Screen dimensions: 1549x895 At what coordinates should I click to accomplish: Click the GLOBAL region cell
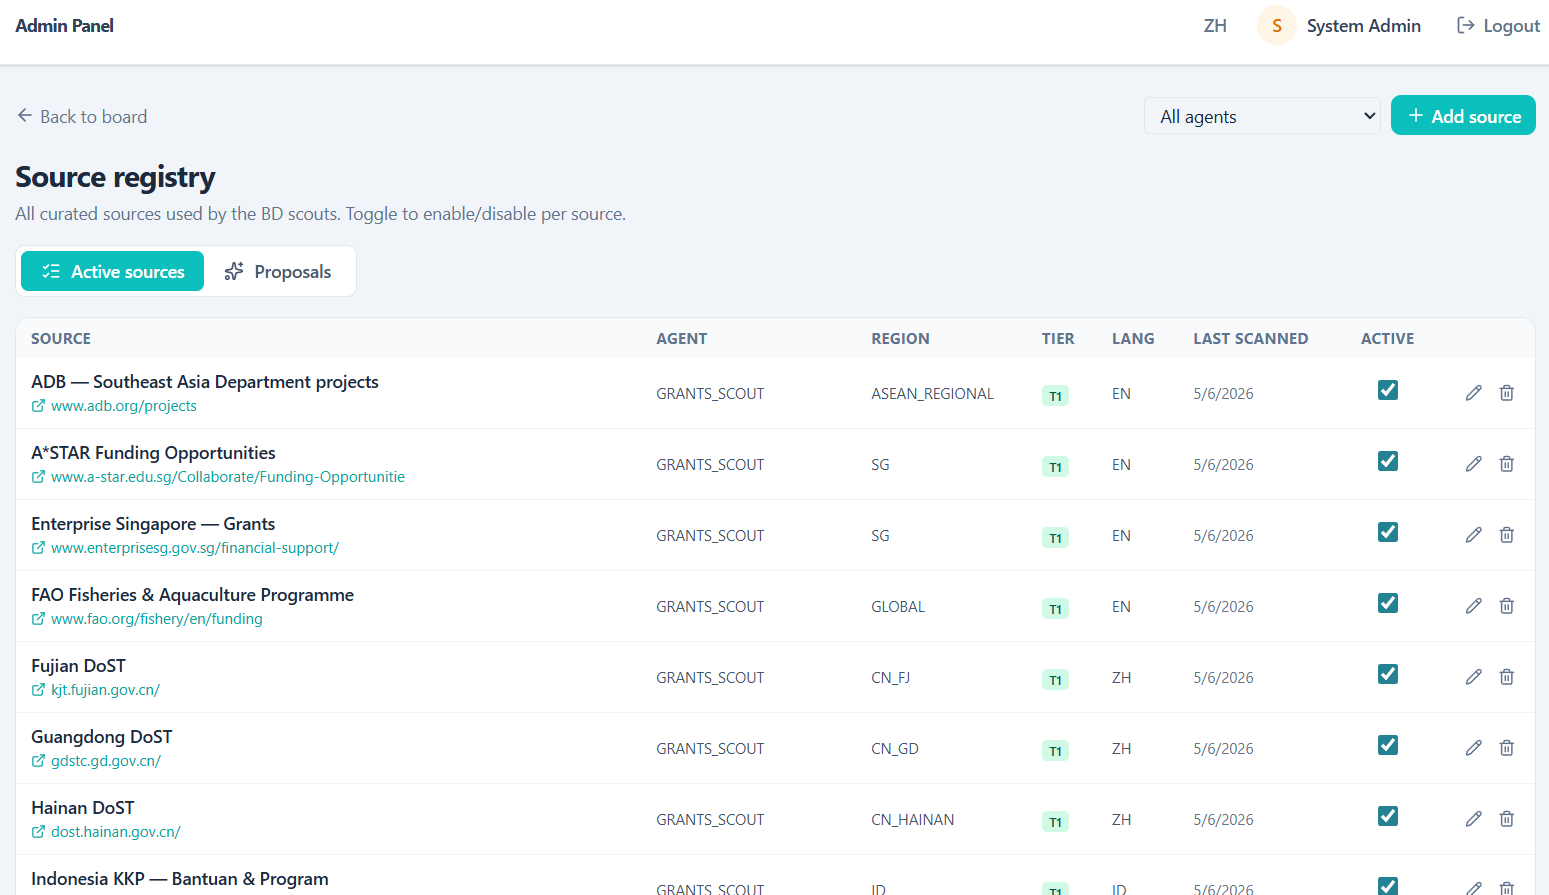click(898, 607)
